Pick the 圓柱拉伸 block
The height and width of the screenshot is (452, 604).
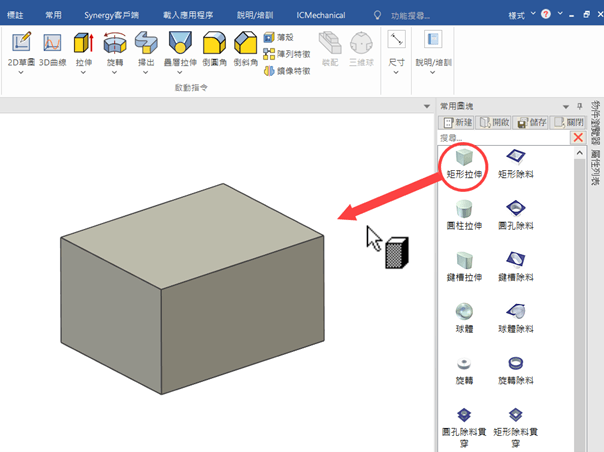click(x=464, y=215)
